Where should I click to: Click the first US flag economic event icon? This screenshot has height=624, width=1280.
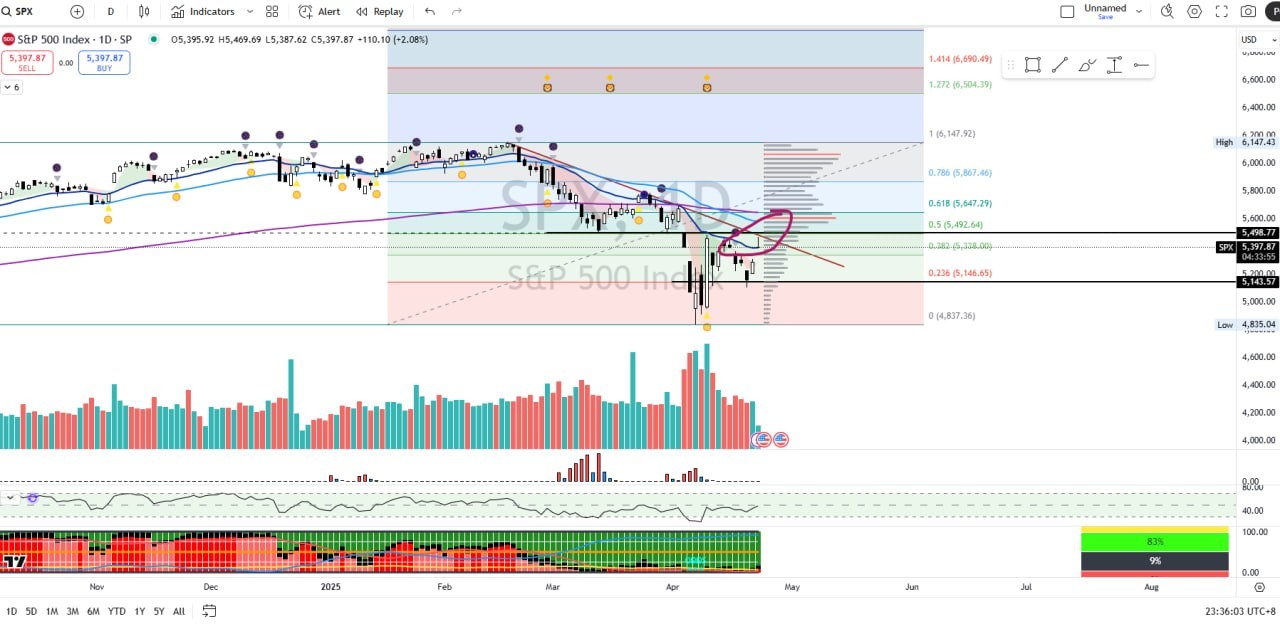[762, 439]
